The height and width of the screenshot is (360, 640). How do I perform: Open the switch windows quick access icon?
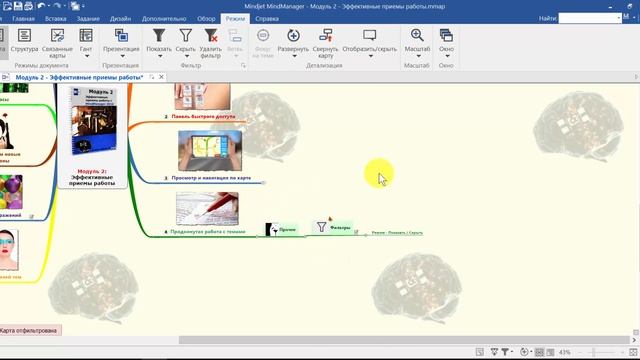point(75,6)
